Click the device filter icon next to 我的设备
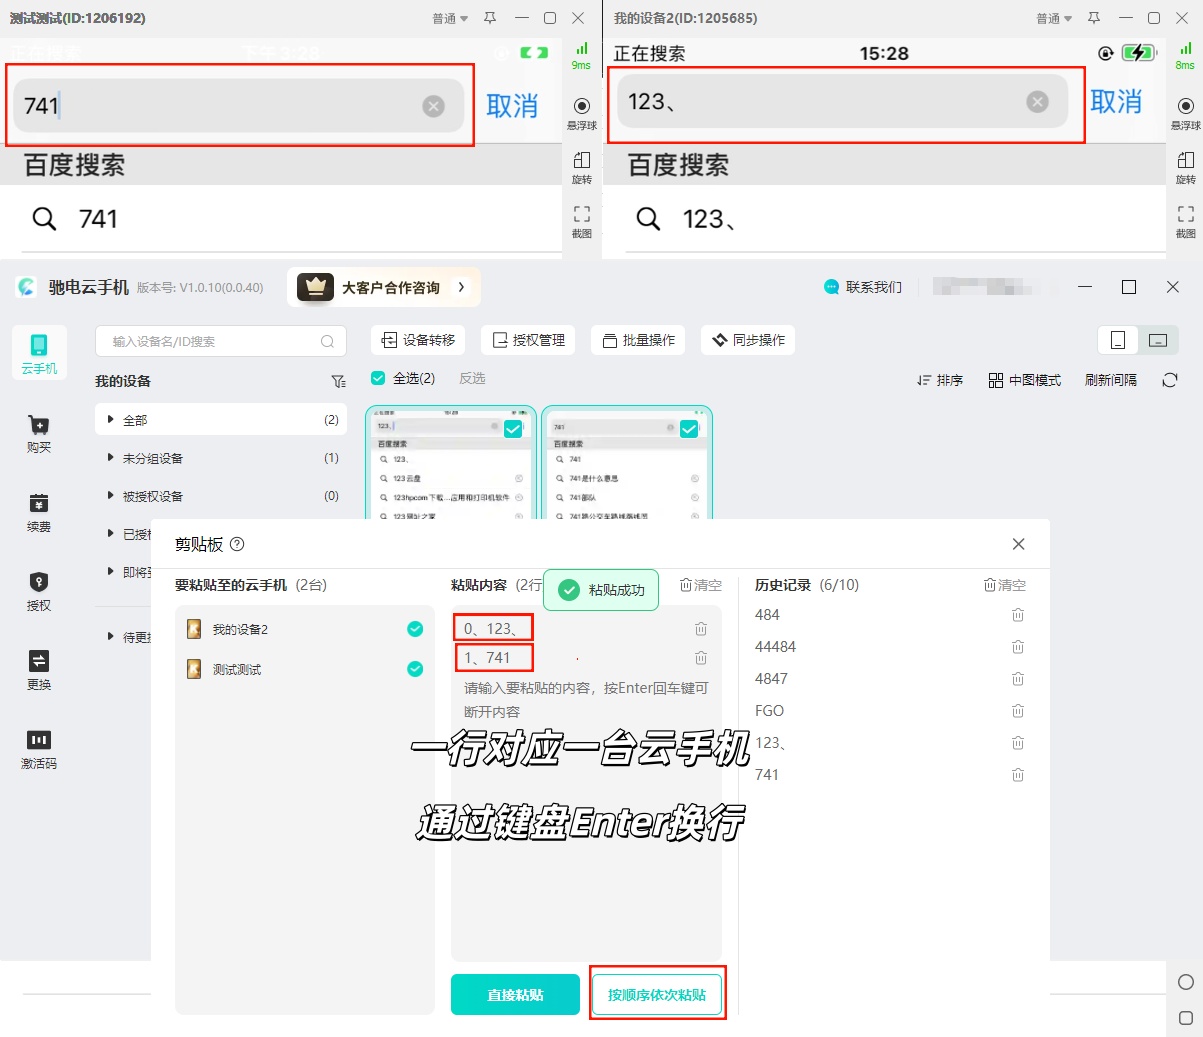1203x1037 pixels. 338,381
